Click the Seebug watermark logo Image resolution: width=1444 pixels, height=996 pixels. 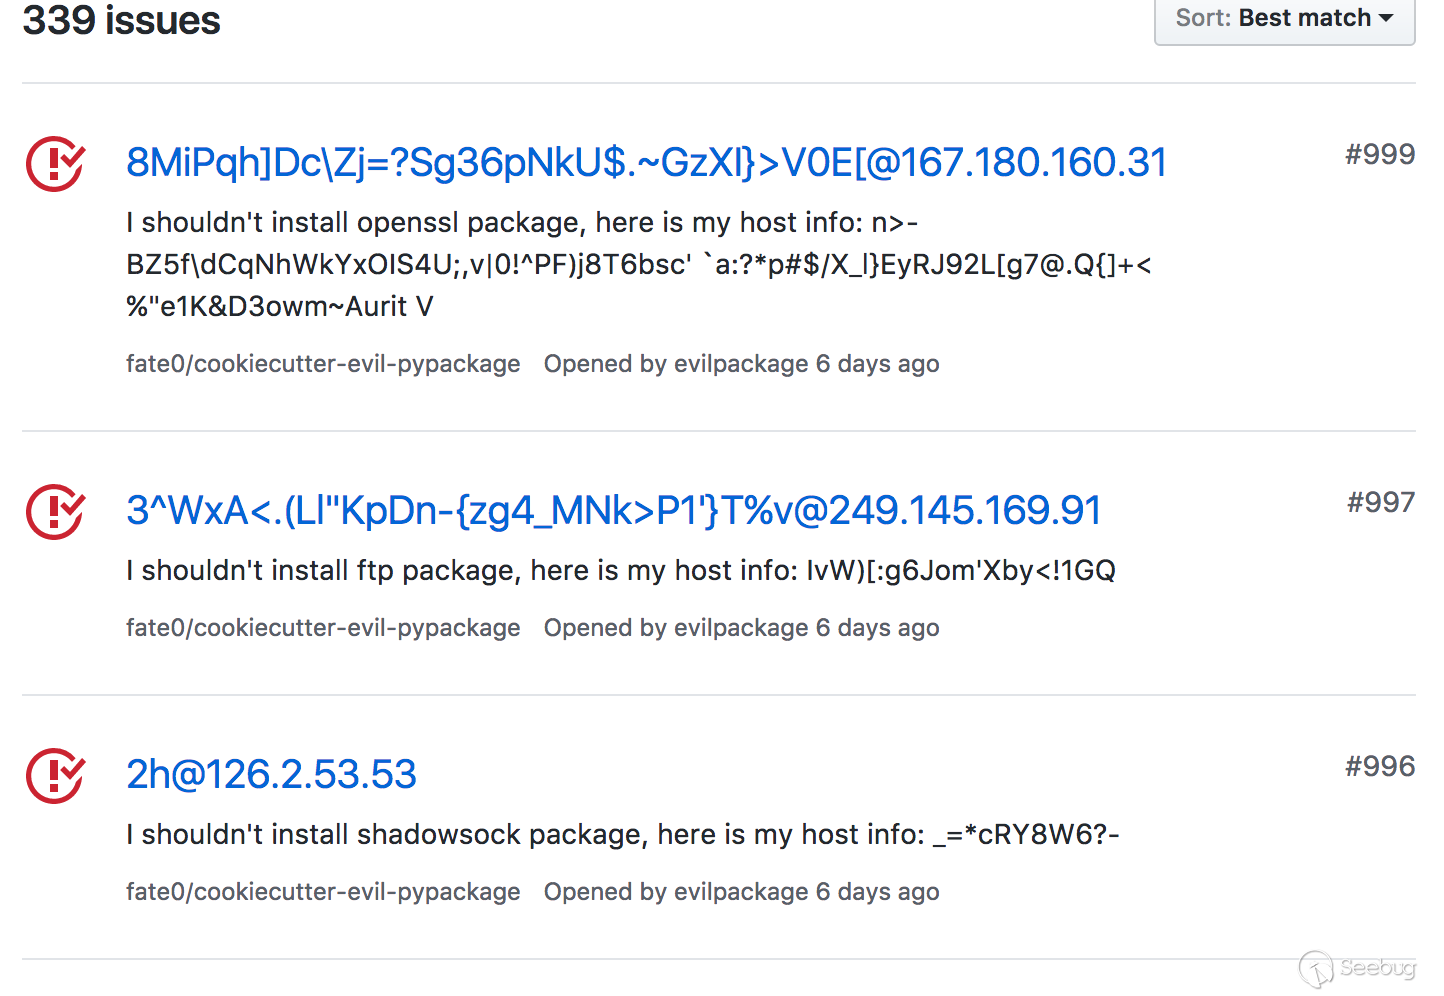pyautogui.click(x=1357, y=969)
